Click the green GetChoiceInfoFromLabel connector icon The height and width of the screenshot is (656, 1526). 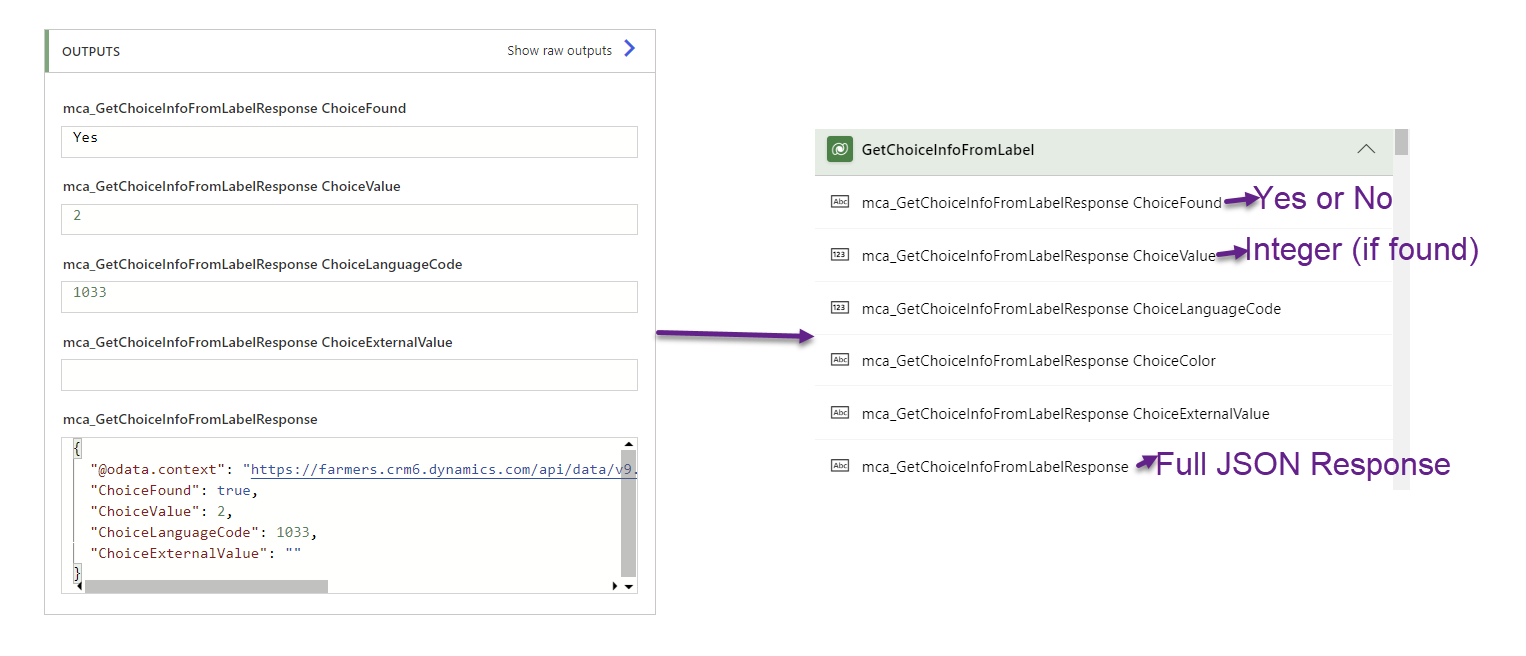coord(840,148)
